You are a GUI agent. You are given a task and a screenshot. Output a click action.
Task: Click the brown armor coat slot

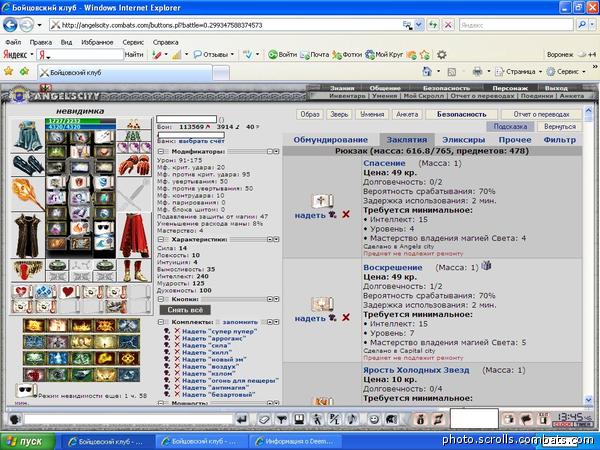tap(28, 235)
